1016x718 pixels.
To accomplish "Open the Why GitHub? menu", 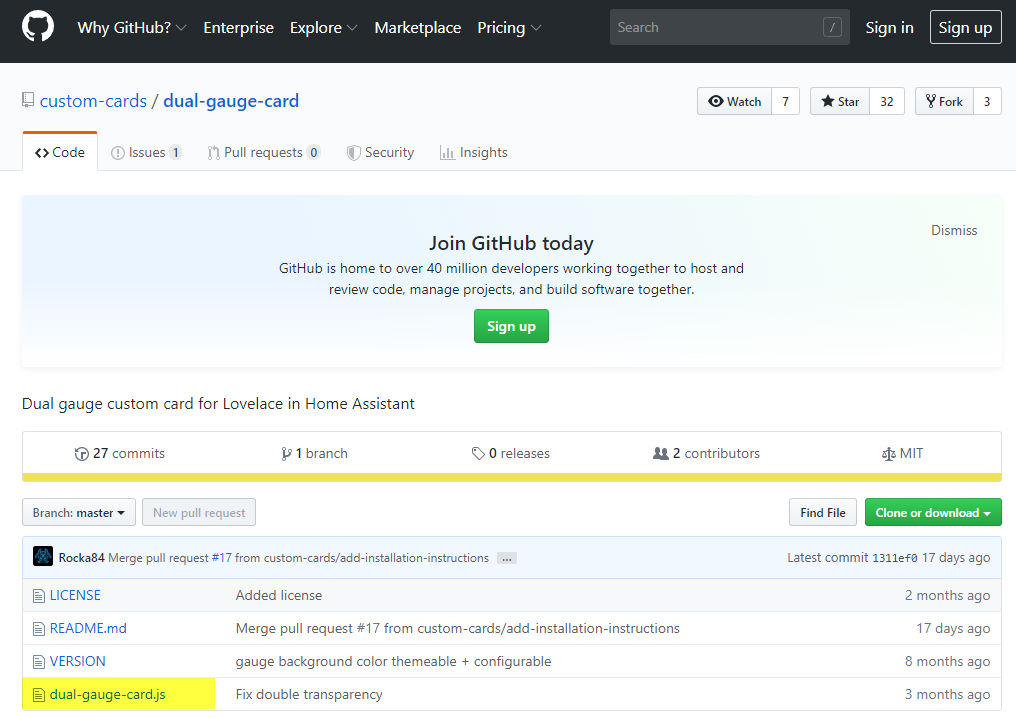I will point(131,28).
